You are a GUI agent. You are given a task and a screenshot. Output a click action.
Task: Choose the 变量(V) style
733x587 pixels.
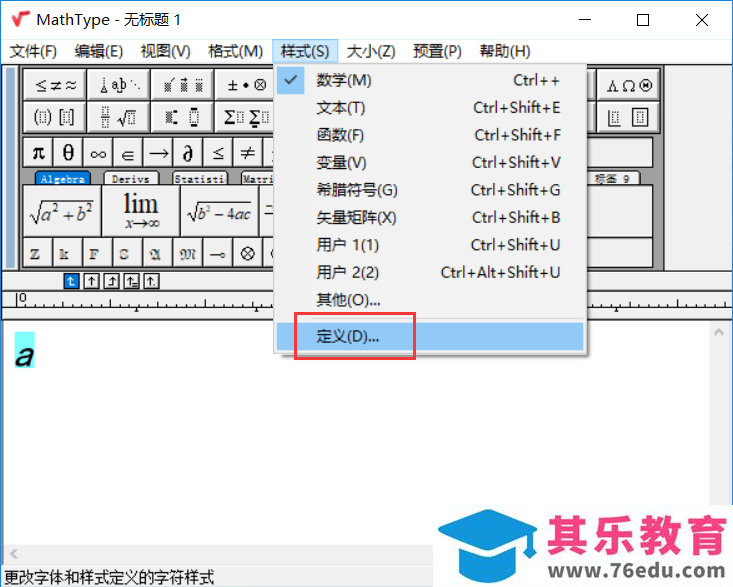tap(430, 163)
